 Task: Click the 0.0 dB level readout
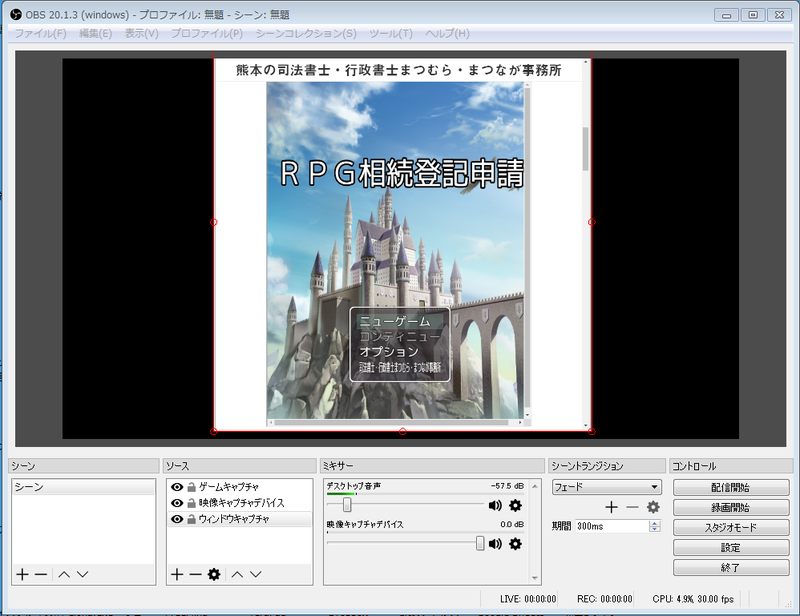512,524
